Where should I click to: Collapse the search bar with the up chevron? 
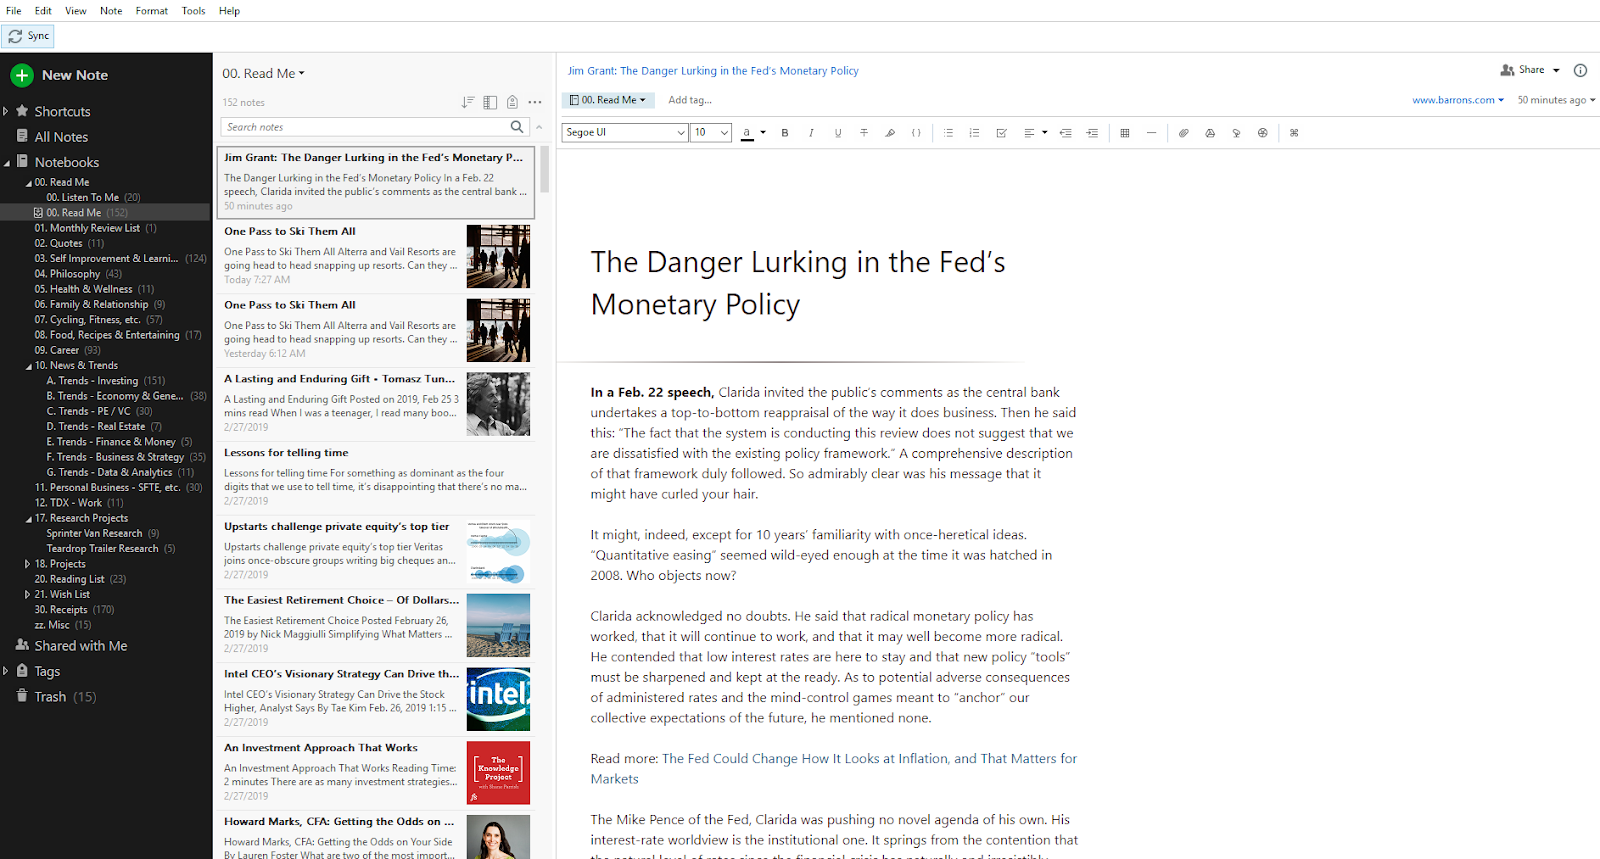tap(539, 127)
